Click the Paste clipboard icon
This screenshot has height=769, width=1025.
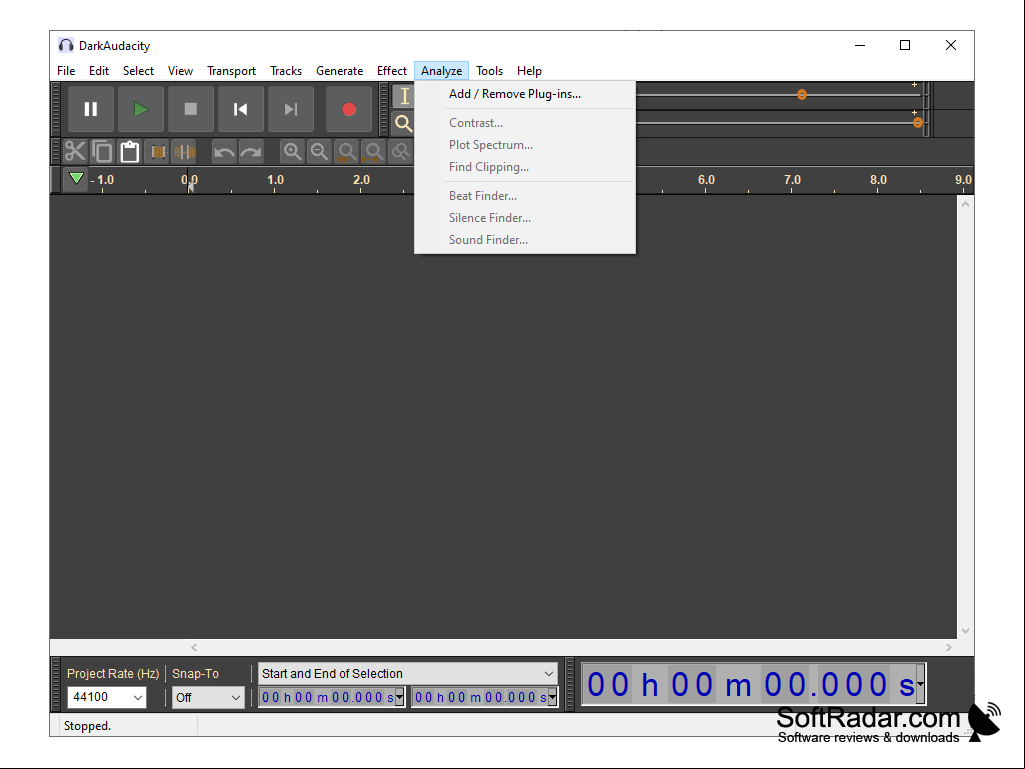point(129,152)
